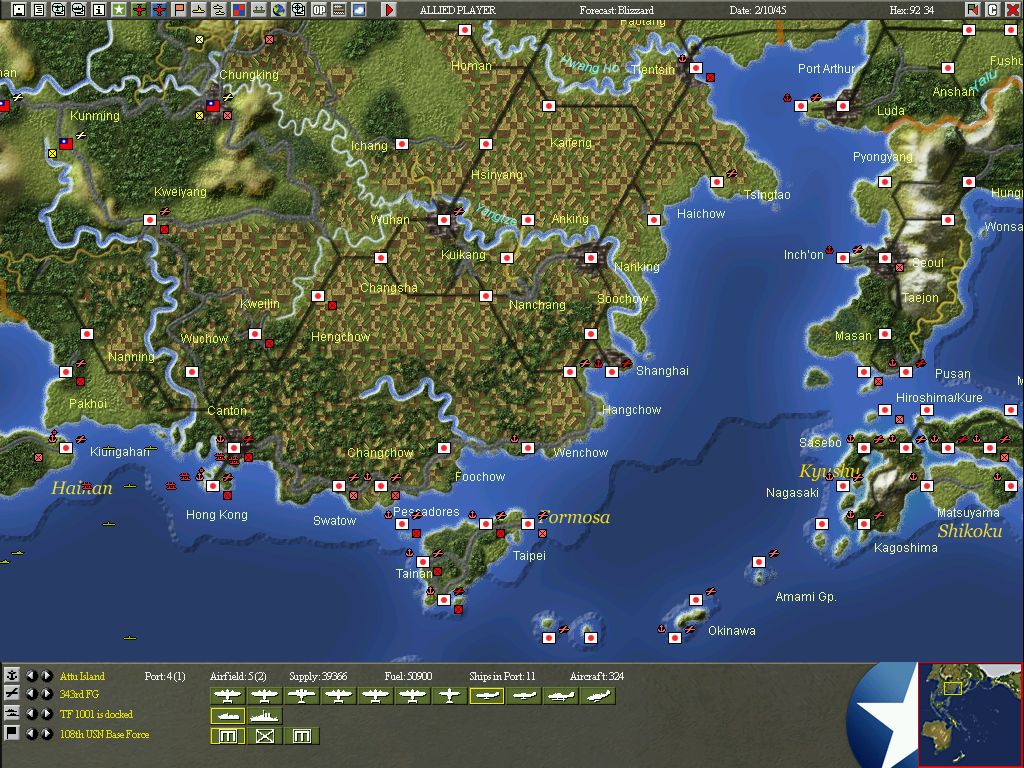The image size is (1024, 768).
Task: Open the Attu Island base name
Action: pyautogui.click(x=82, y=676)
